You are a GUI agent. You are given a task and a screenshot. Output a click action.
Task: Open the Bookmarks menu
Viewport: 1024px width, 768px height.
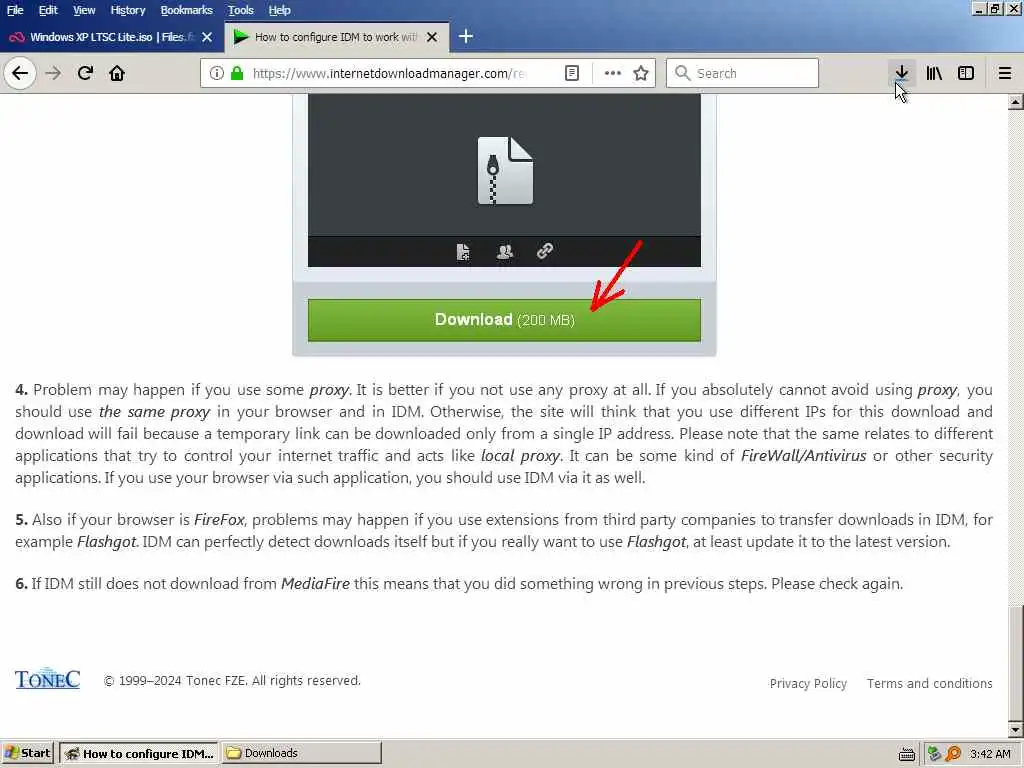click(186, 10)
